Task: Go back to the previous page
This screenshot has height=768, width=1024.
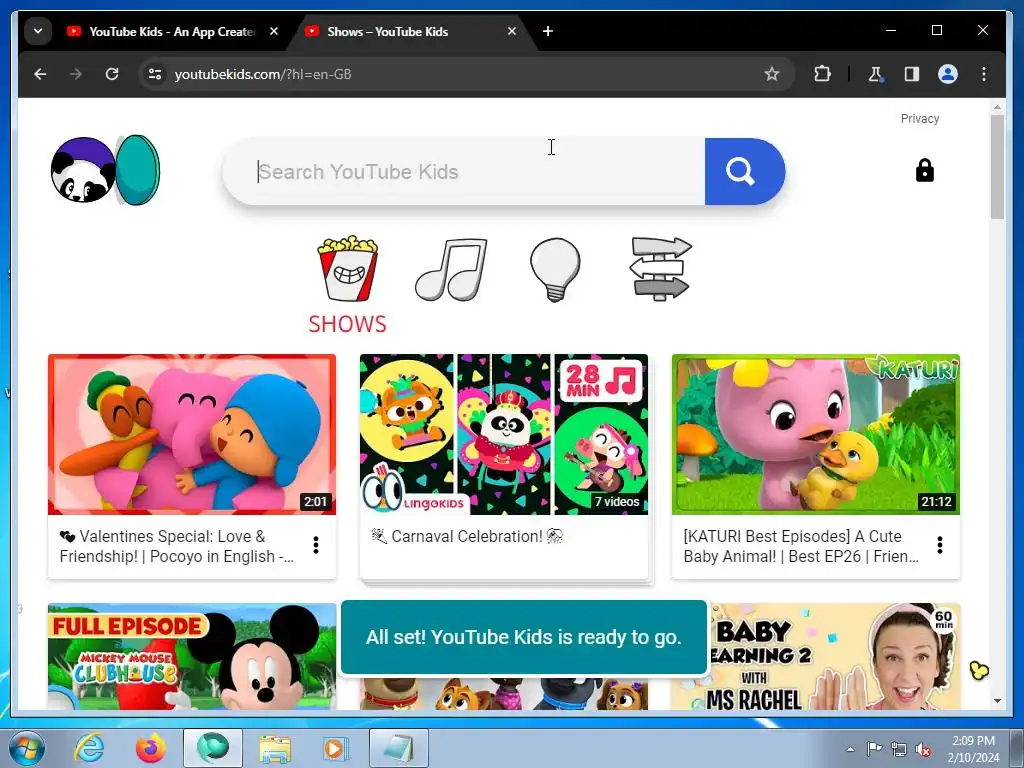Action: tap(40, 74)
